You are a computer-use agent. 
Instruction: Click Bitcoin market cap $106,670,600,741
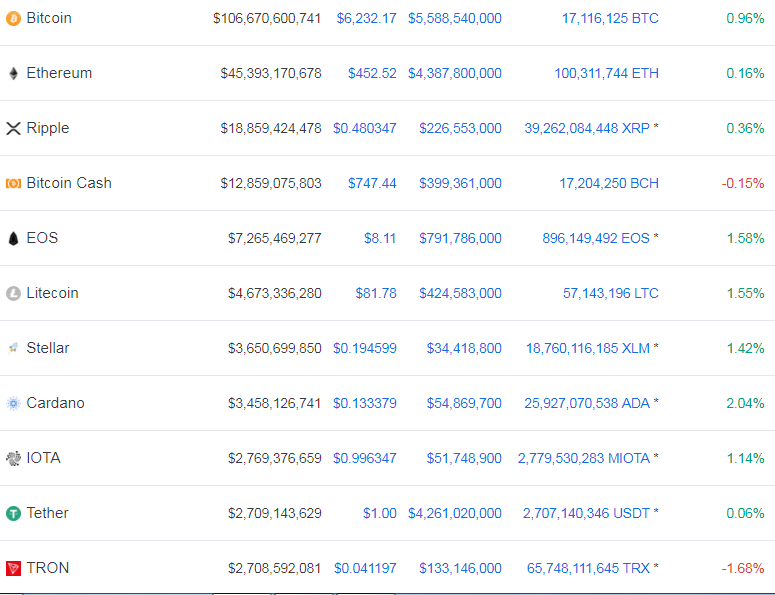click(x=267, y=19)
